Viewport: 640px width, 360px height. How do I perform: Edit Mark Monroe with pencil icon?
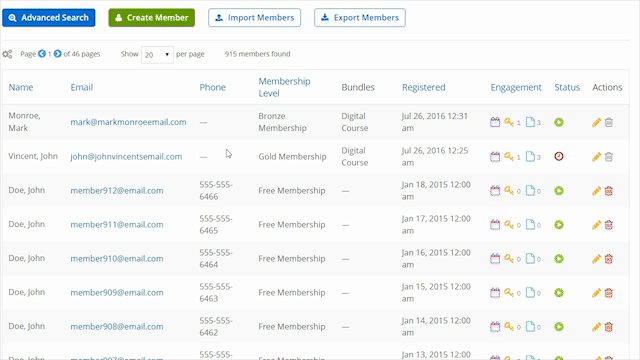[x=596, y=122]
